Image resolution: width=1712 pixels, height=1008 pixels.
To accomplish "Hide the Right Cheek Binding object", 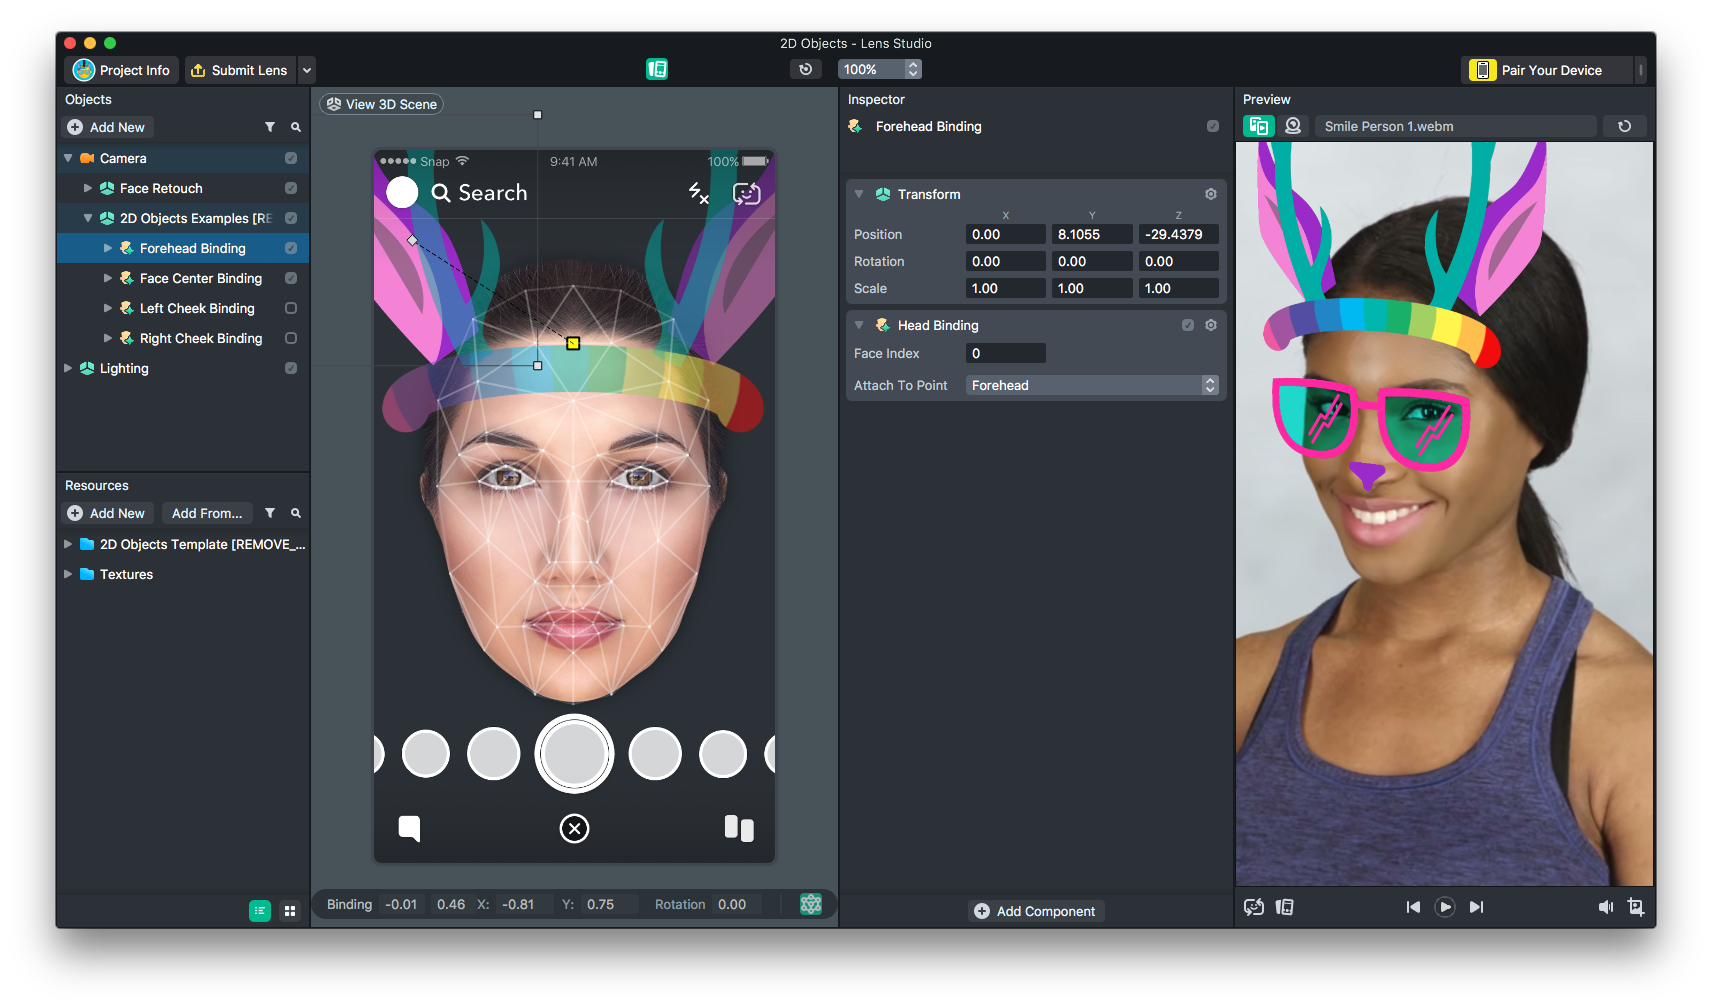I will pos(291,338).
